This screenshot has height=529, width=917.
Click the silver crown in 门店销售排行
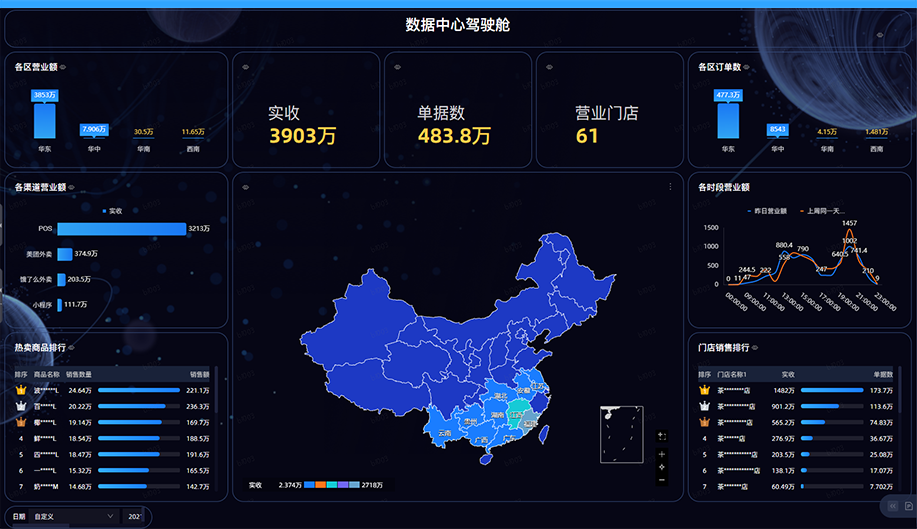tap(704, 406)
